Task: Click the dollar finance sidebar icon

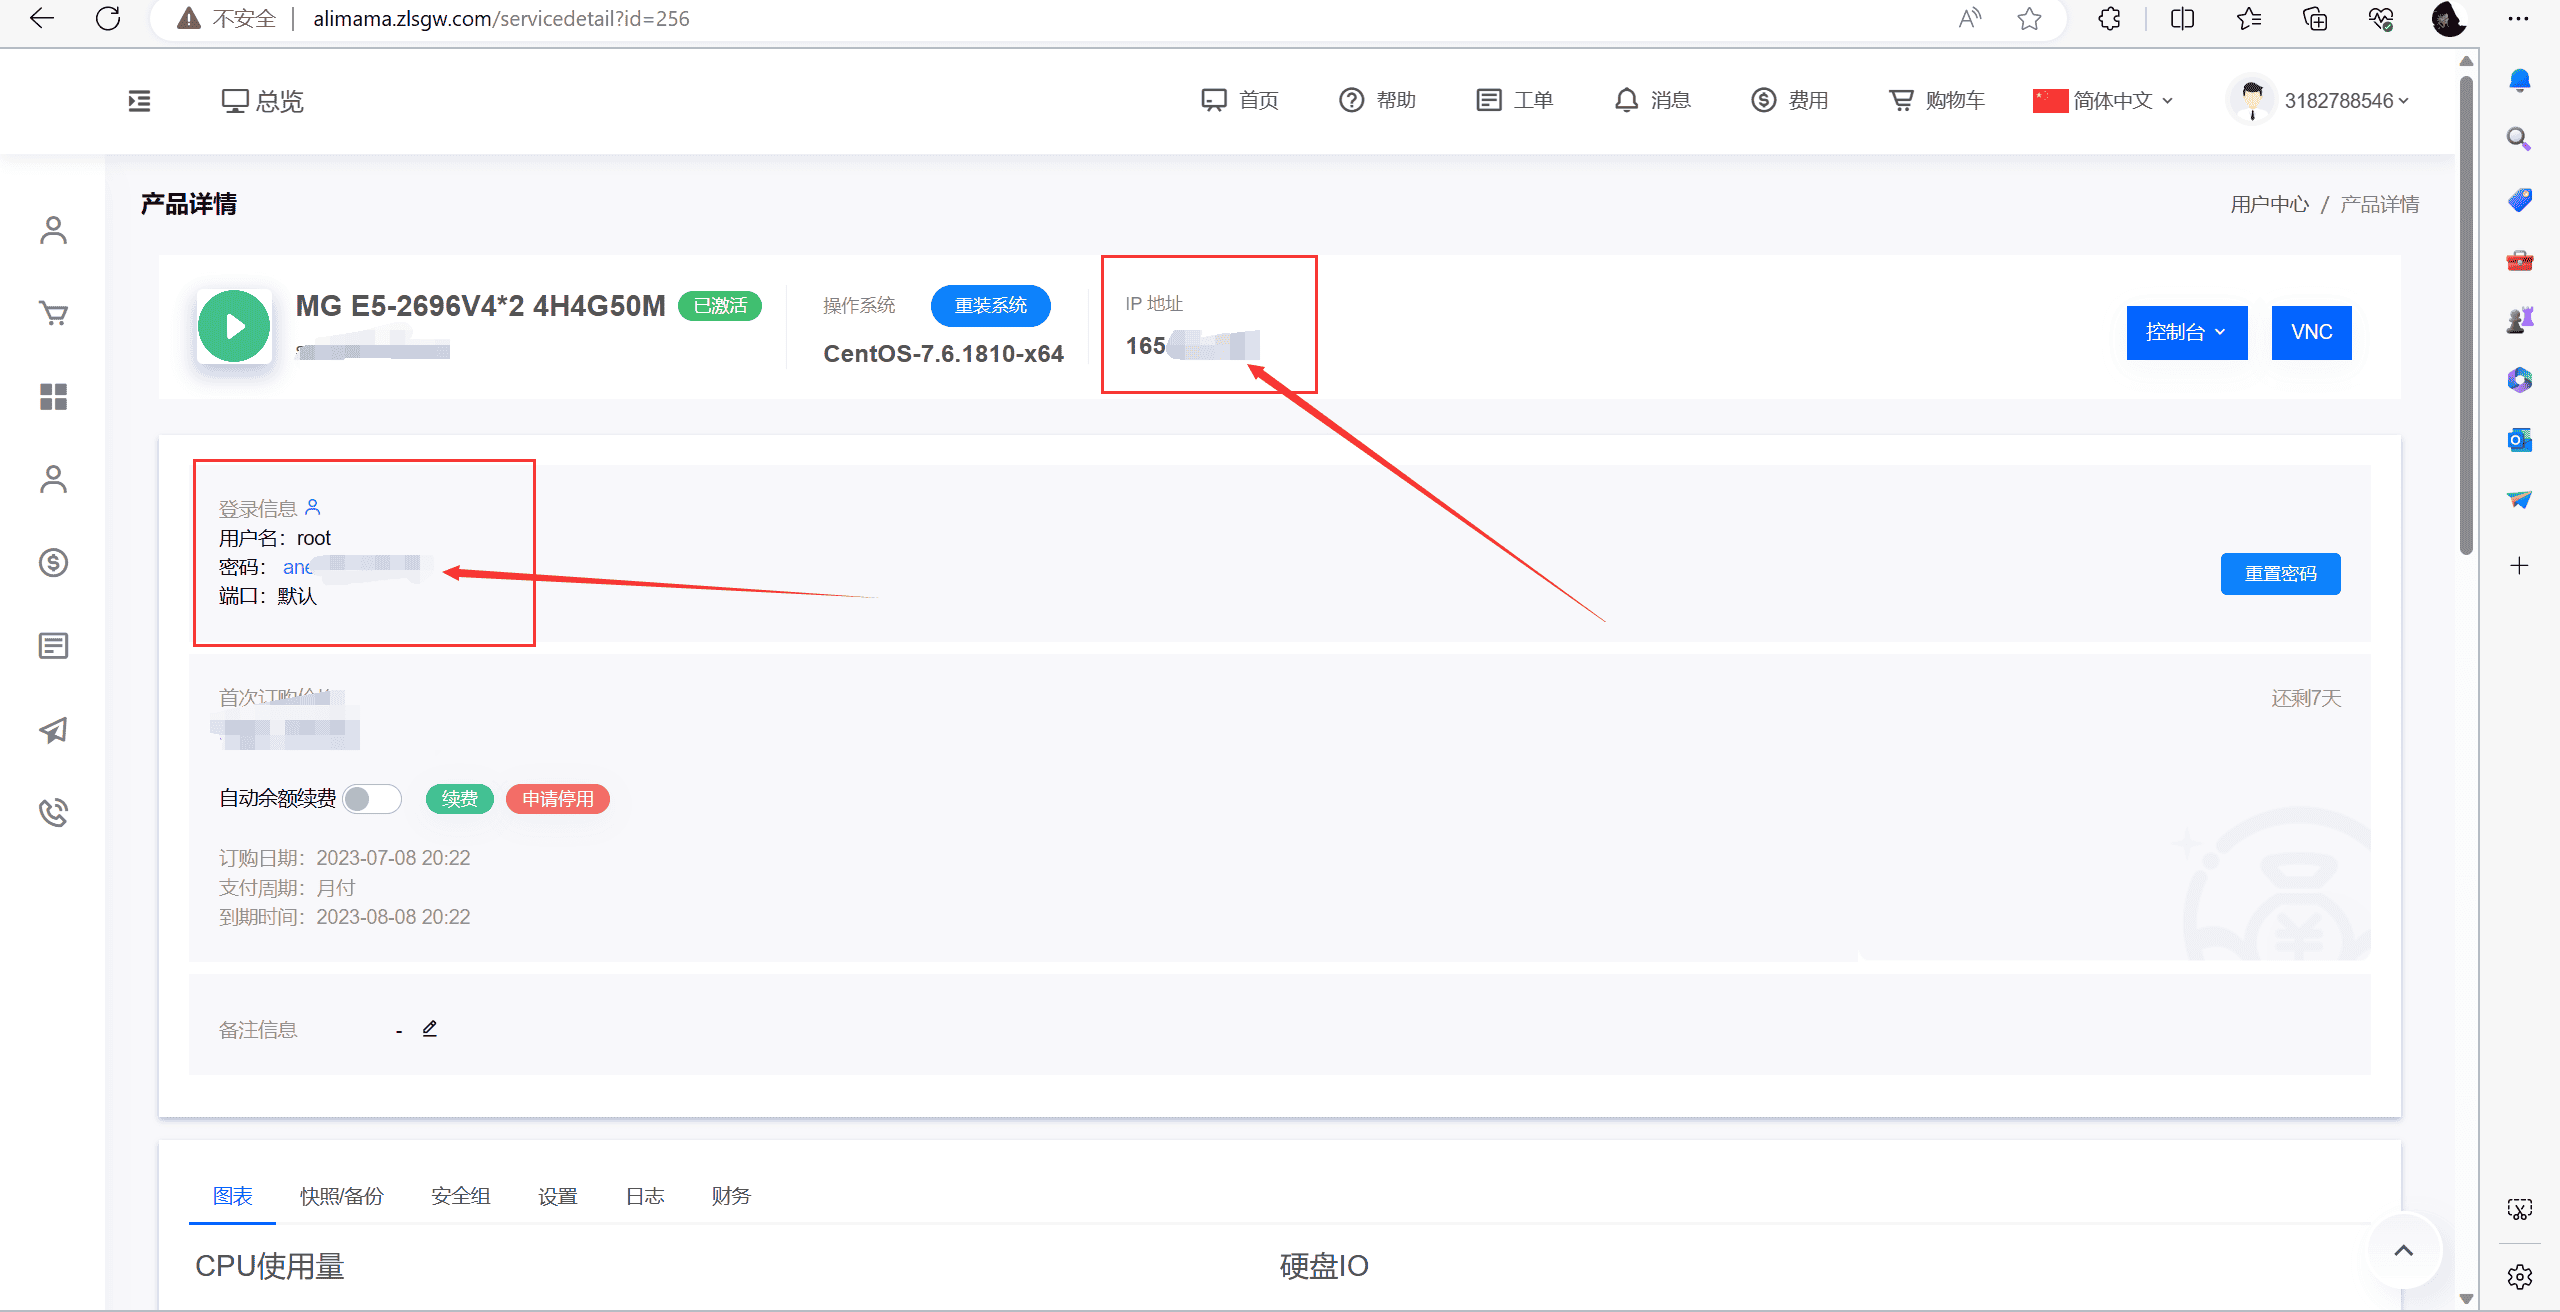Action: coord(54,563)
